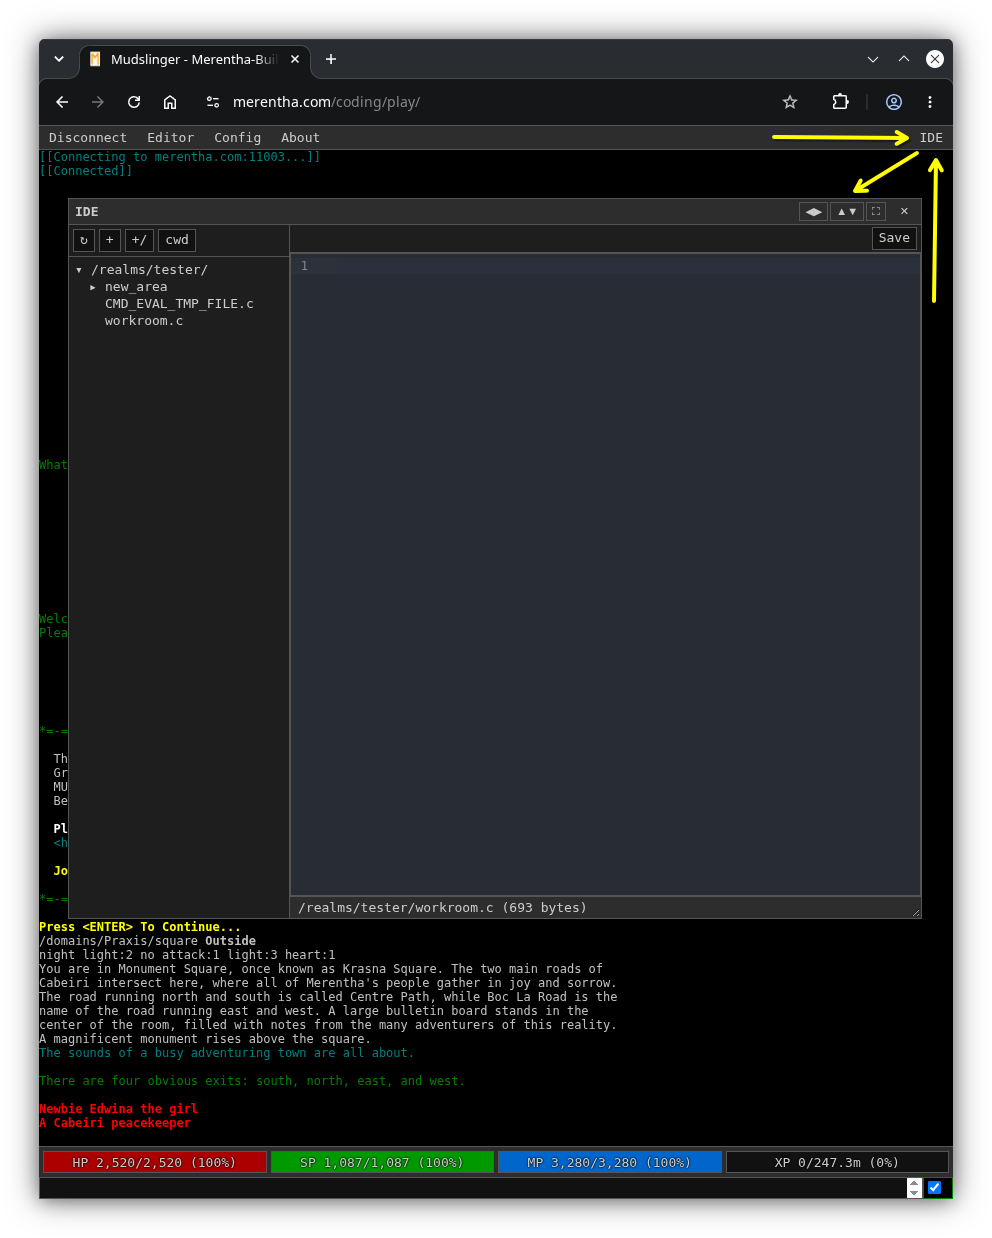992x1238 pixels.
Task: Click the address bar URL
Action: tap(326, 102)
